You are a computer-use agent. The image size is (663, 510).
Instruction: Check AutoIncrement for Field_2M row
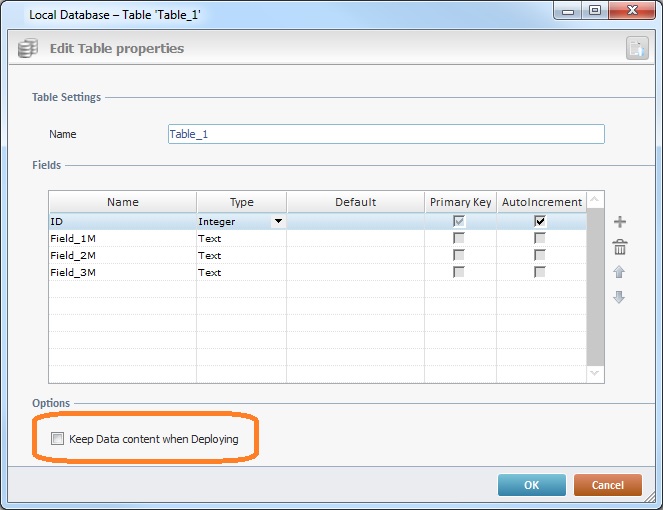[x=540, y=255]
